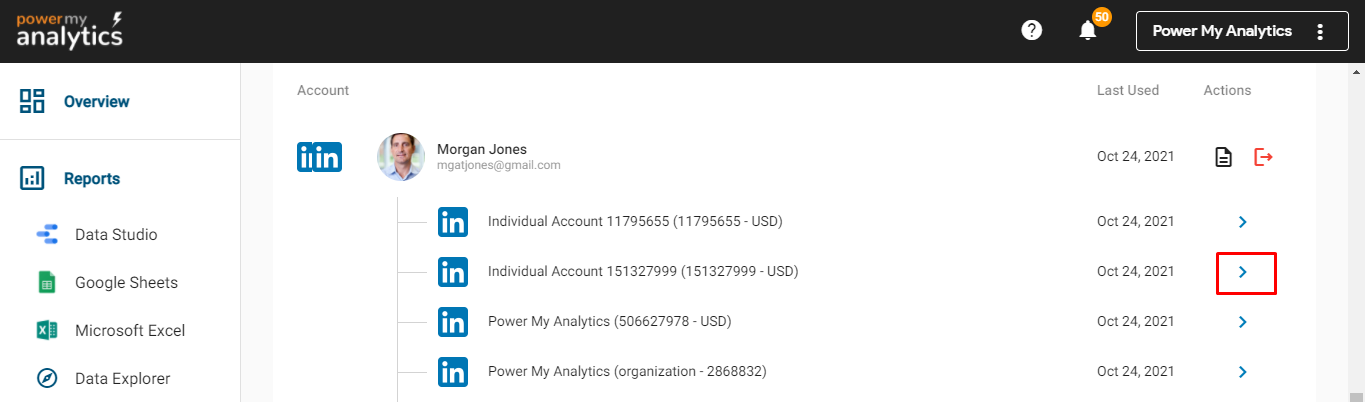Click the red logout icon for Morgan Jones

pos(1263,157)
